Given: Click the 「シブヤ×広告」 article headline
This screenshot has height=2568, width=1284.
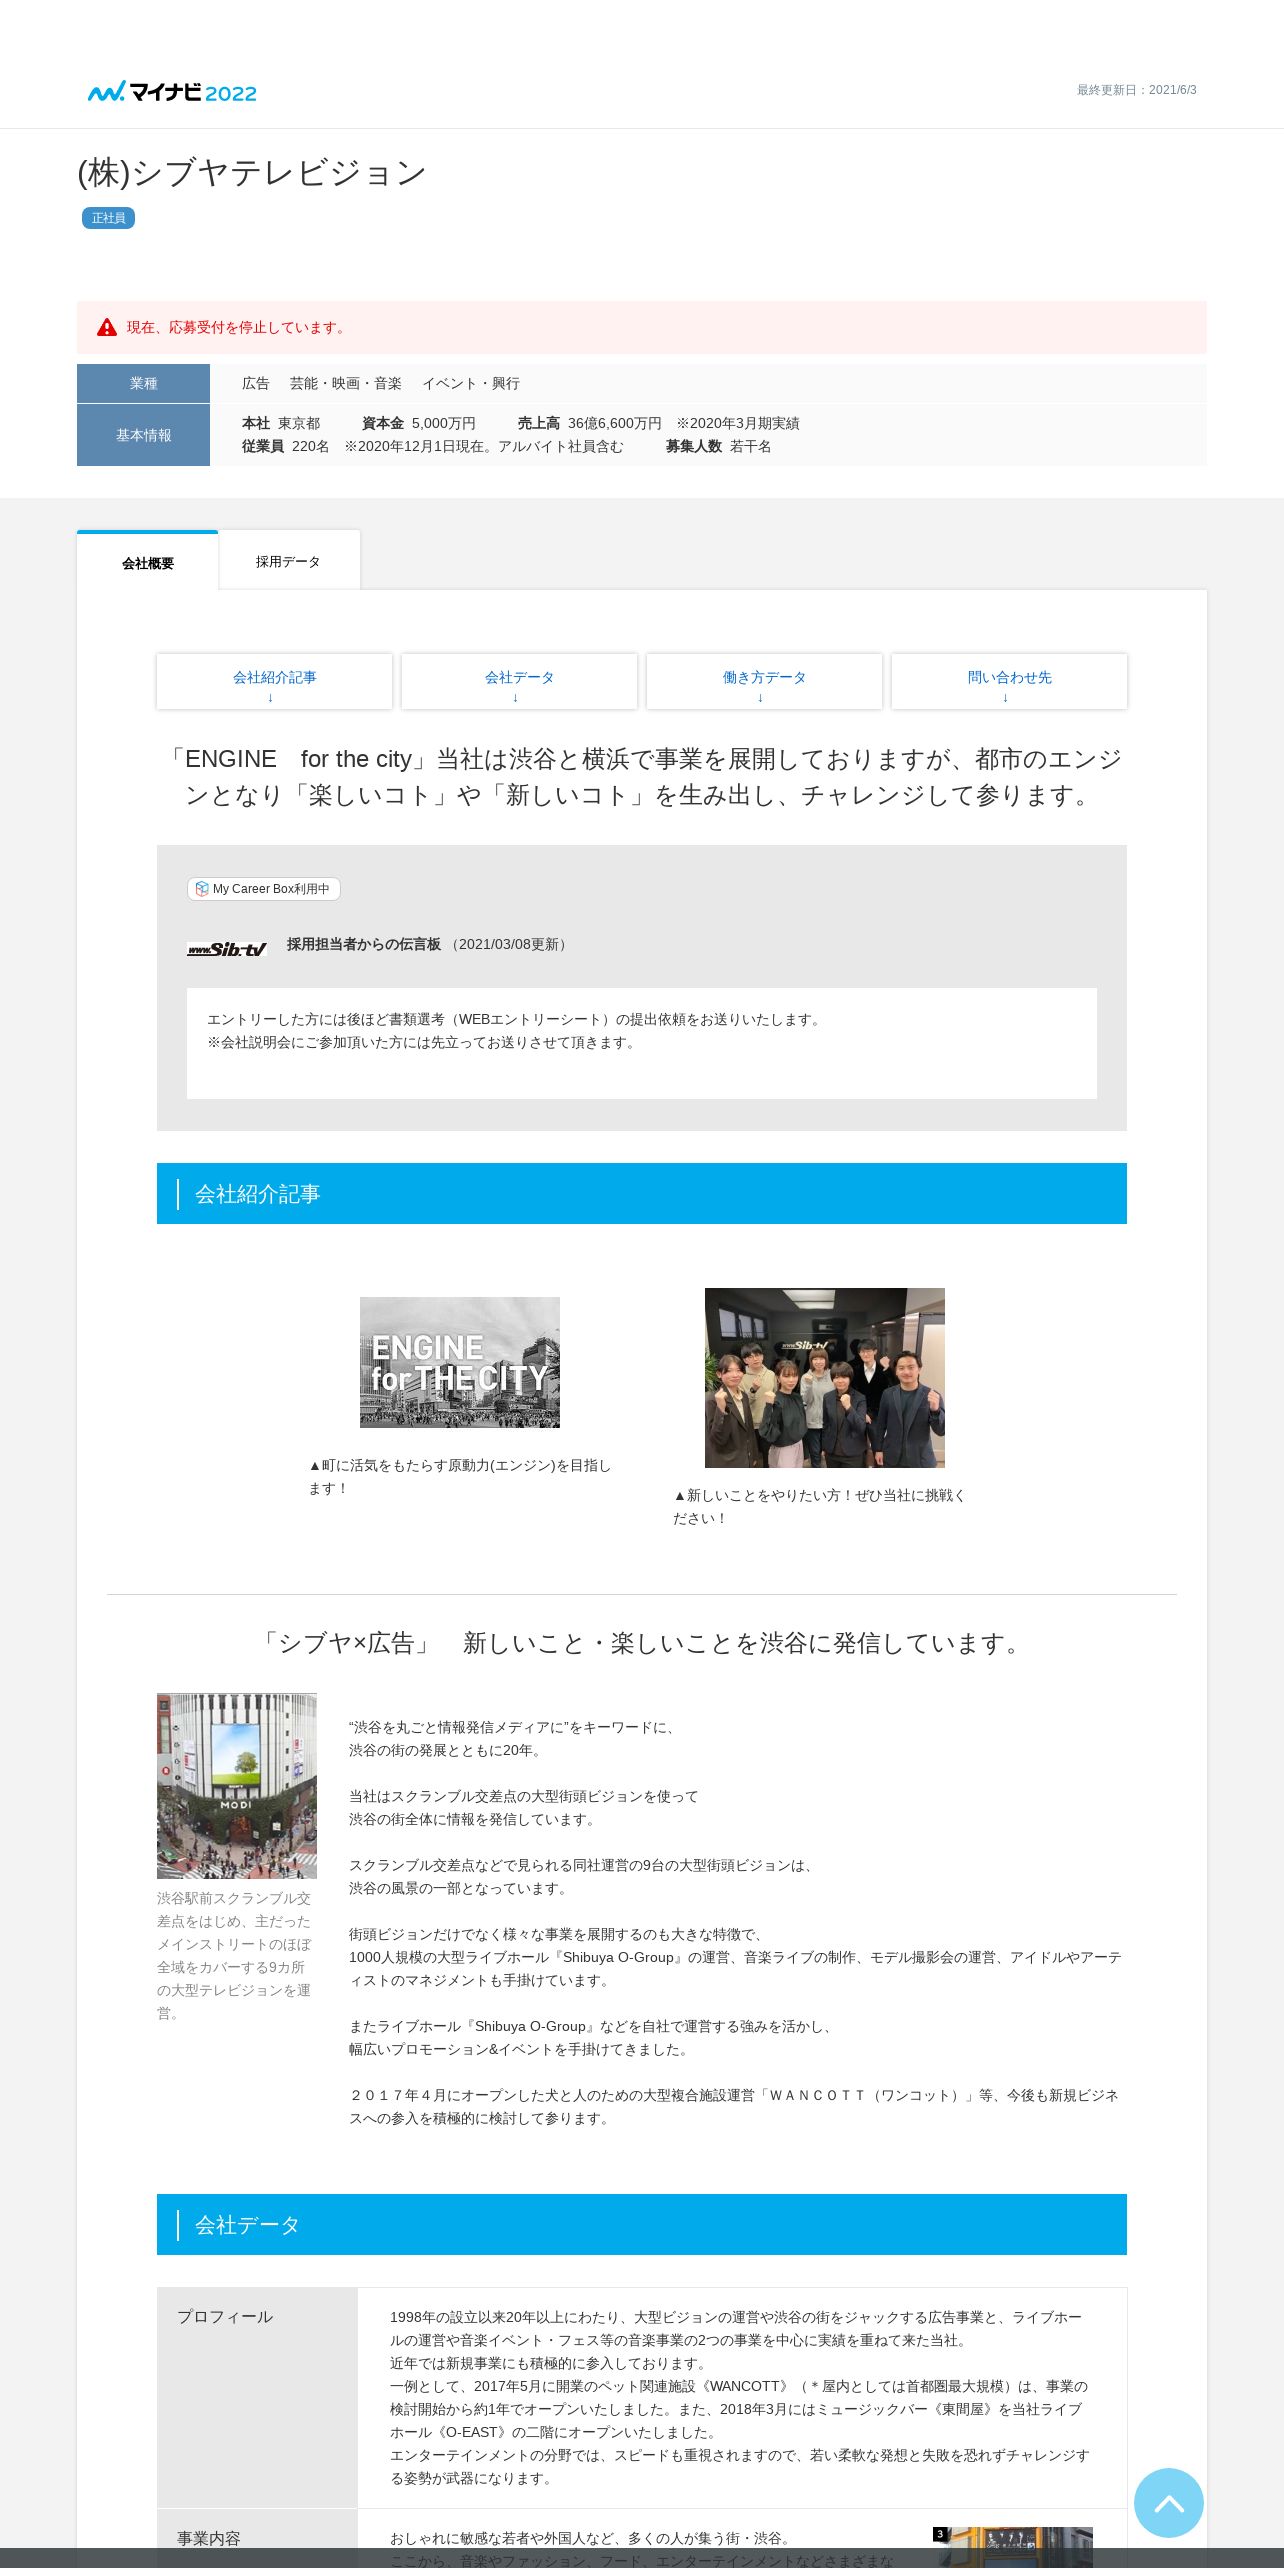Looking at the screenshot, I should tap(642, 1643).
